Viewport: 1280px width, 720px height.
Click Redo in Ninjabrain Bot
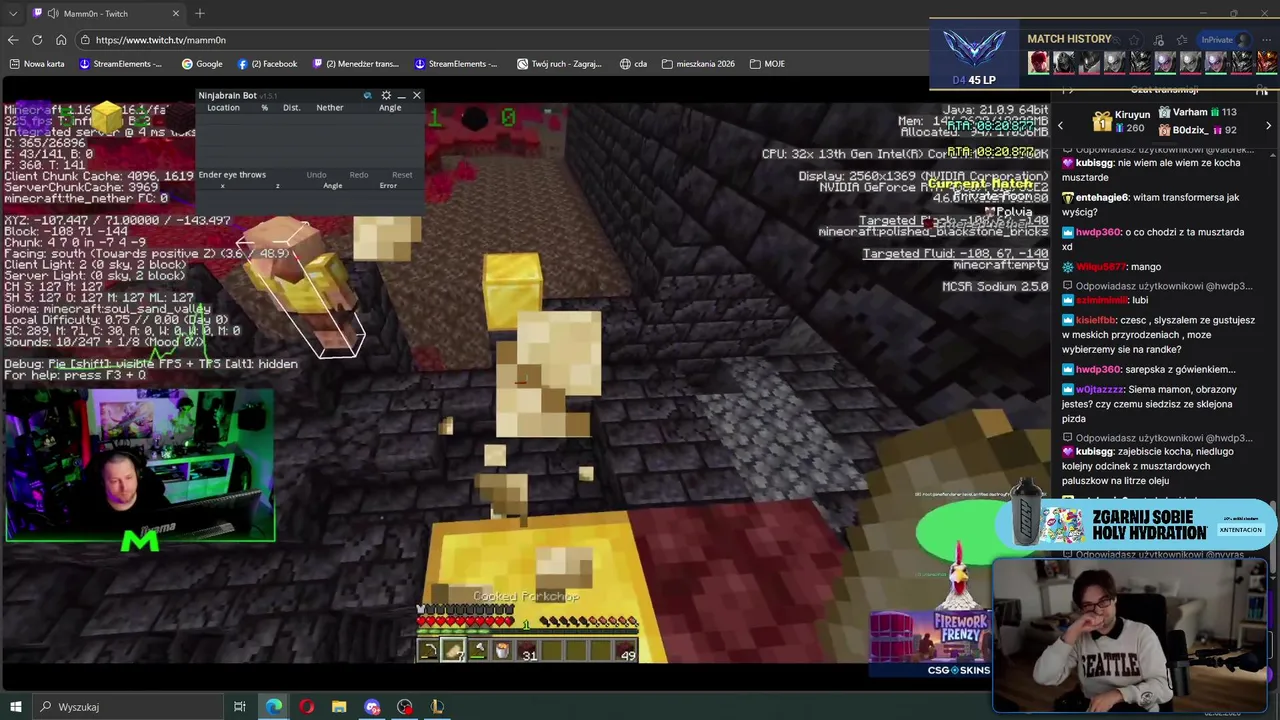(359, 175)
